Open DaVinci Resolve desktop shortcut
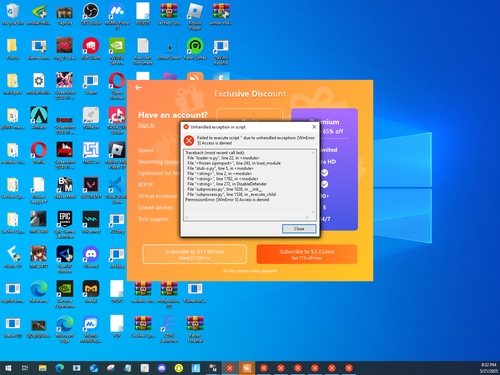Viewport: 500px width, 375px height. click(x=221, y=51)
